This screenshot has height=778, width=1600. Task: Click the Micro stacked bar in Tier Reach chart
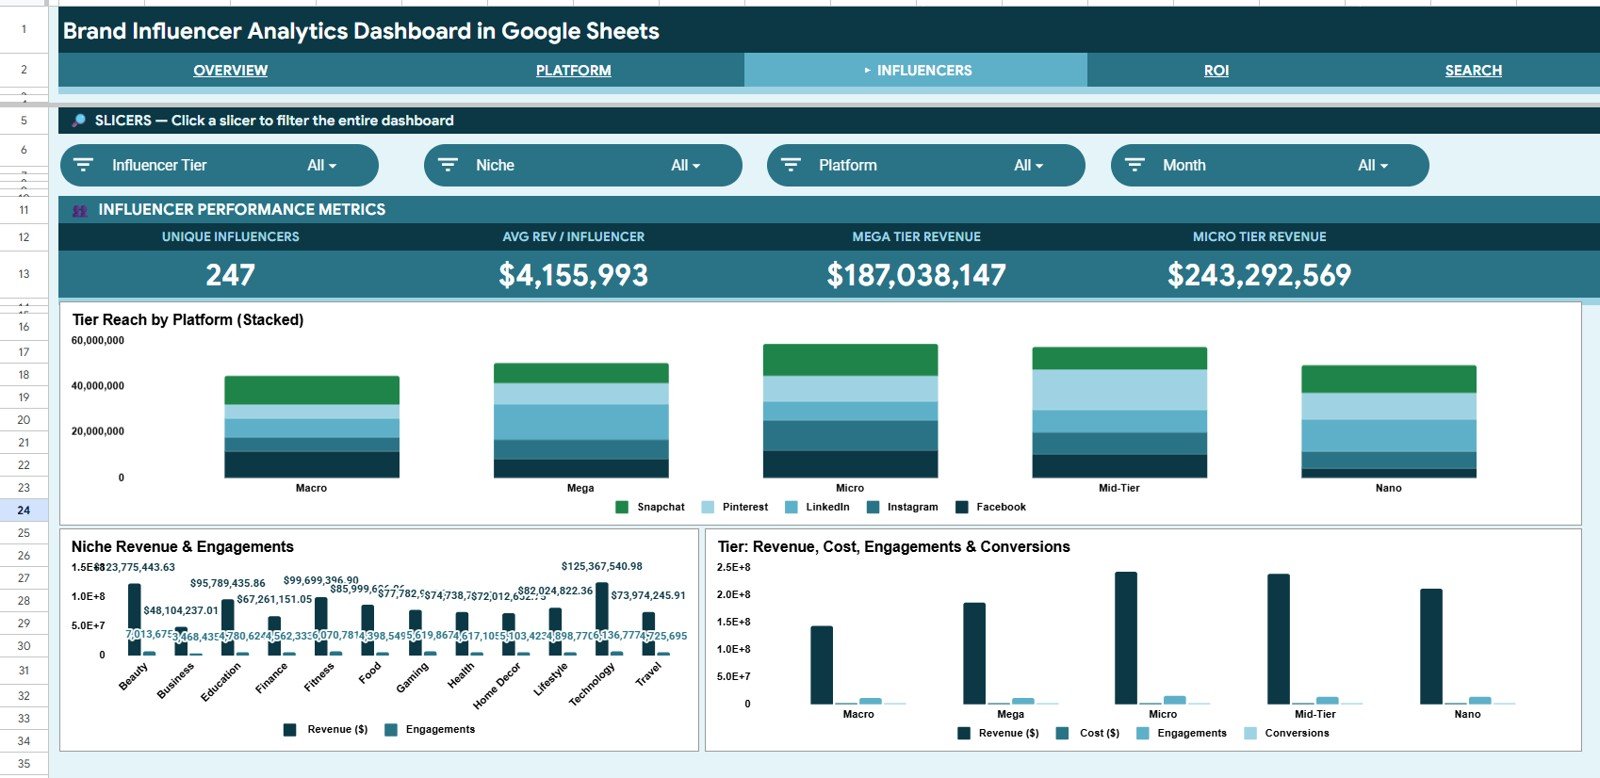click(x=850, y=411)
